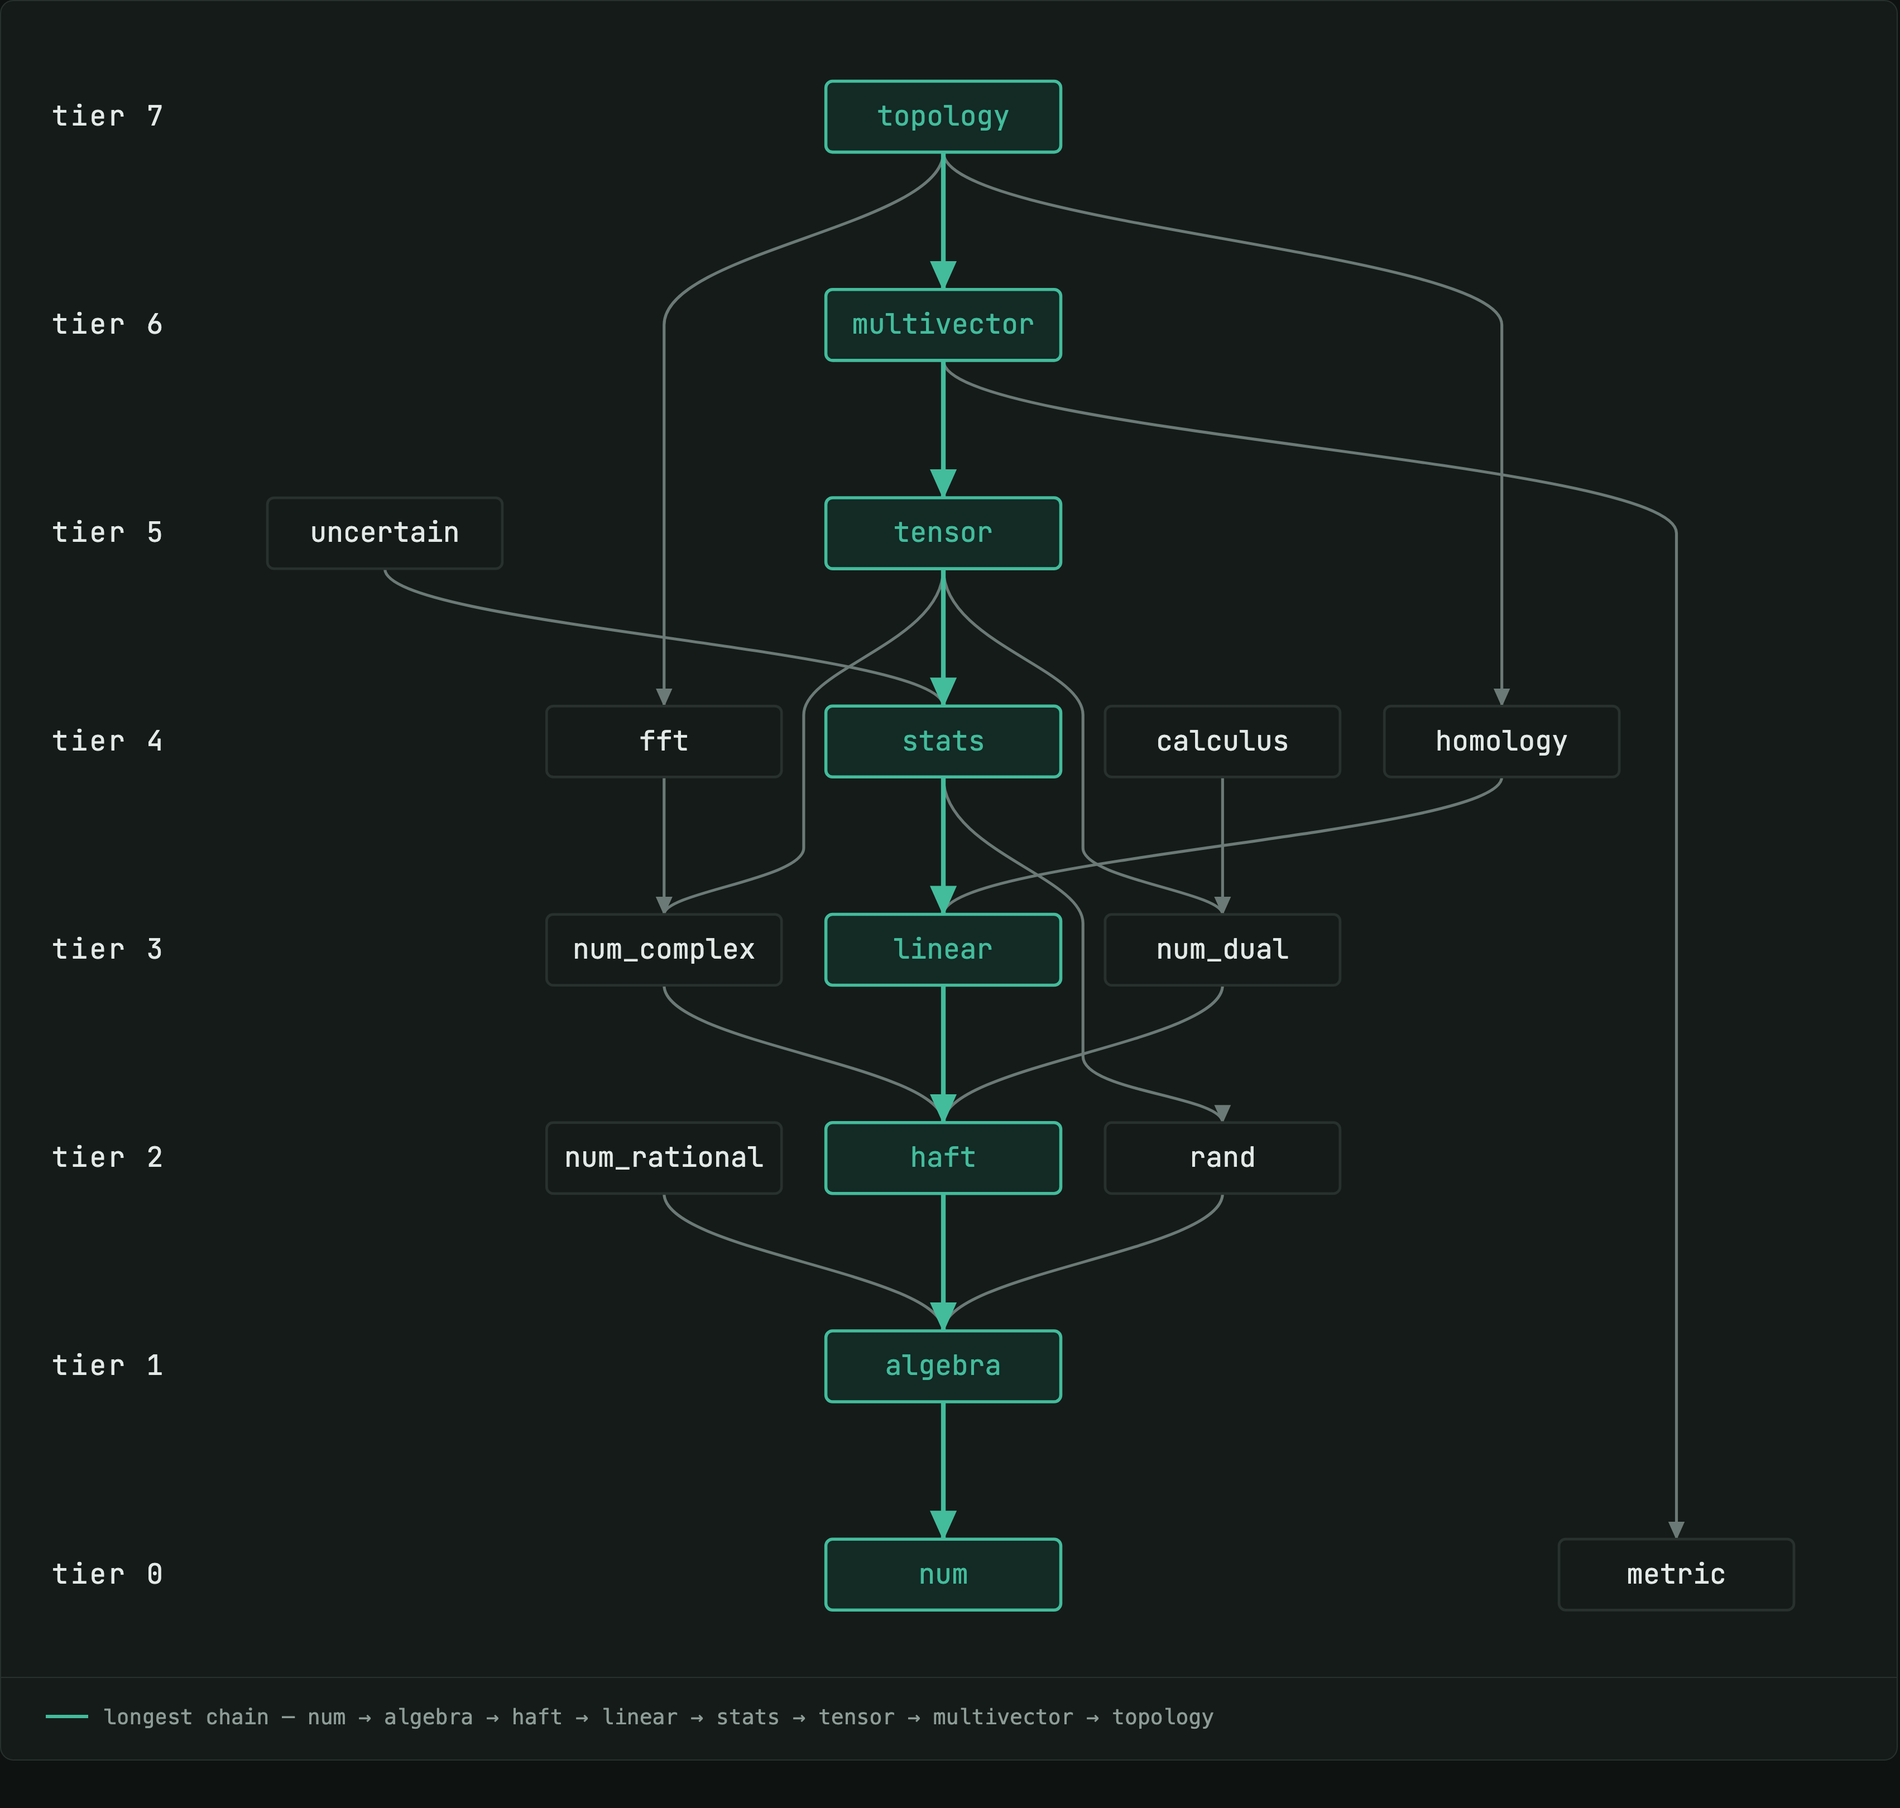This screenshot has height=1808, width=1900.
Task: Click the tier 2 label
Action: [x=107, y=1157]
